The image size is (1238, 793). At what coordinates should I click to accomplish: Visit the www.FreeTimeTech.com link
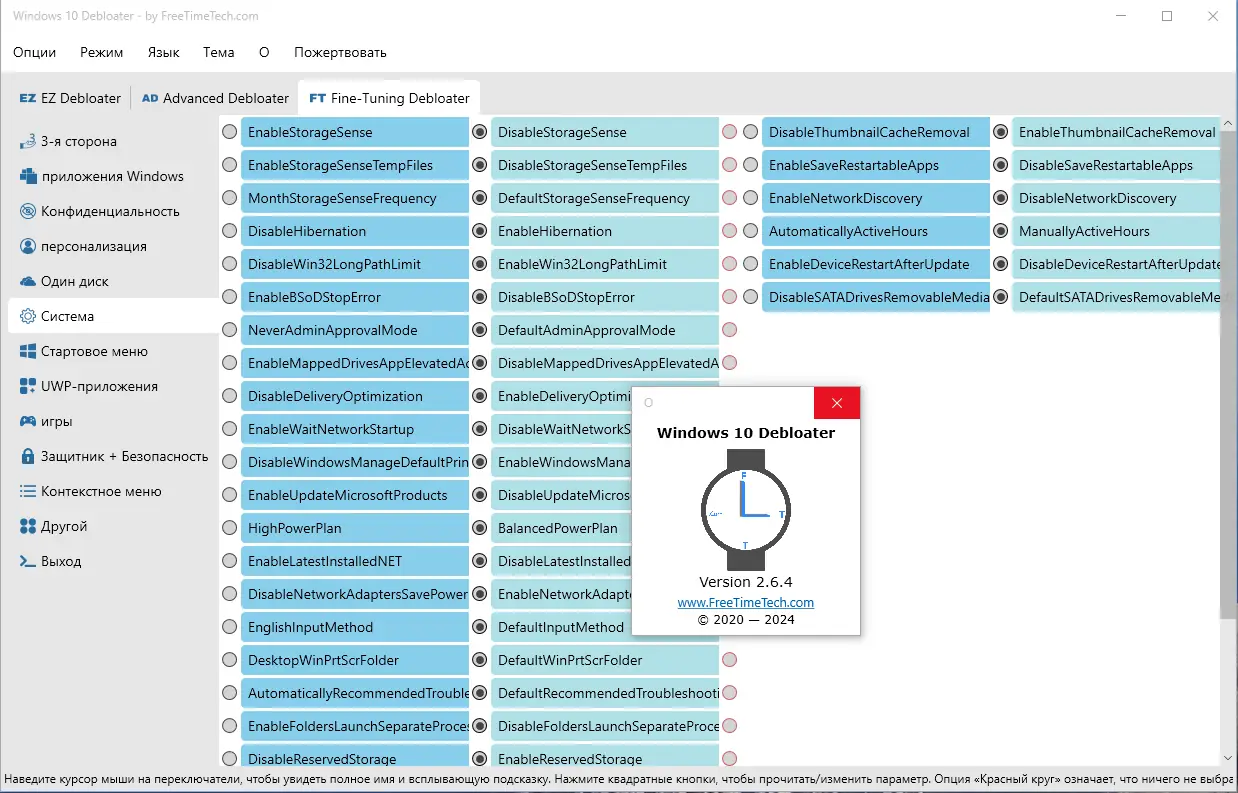(x=746, y=602)
